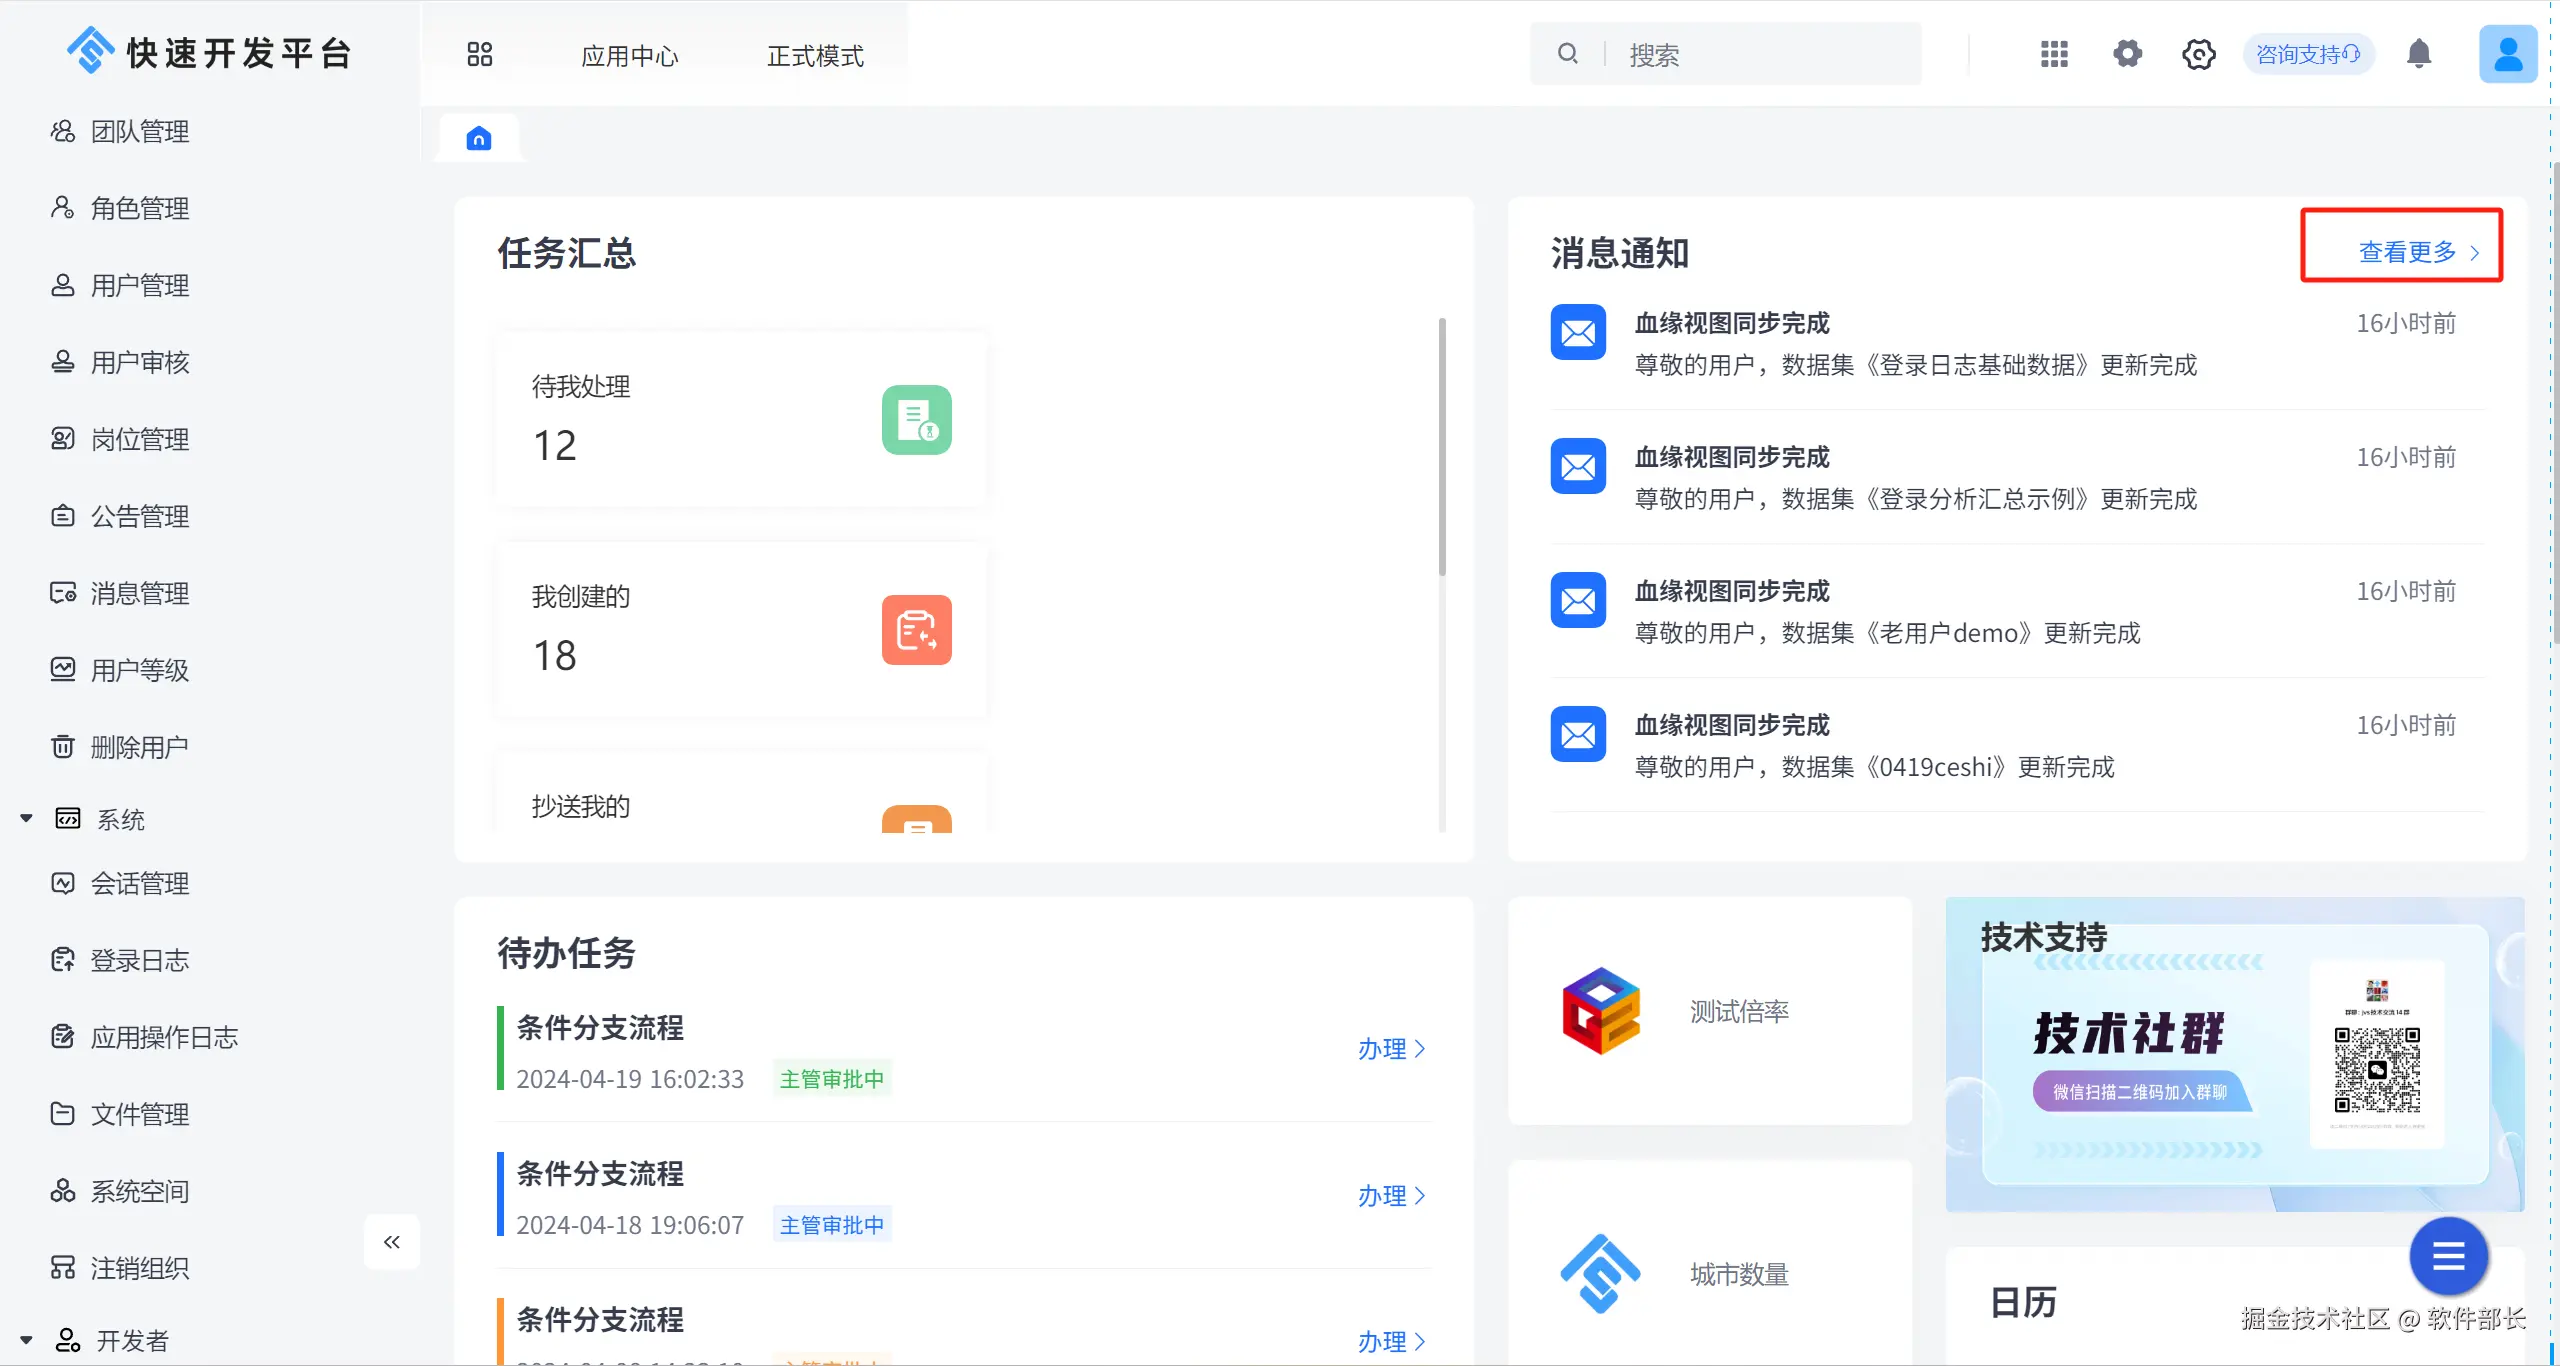Click the nine-dot apps grid icon
The width and height of the screenshot is (2560, 1366).
tap(2054, 54)
